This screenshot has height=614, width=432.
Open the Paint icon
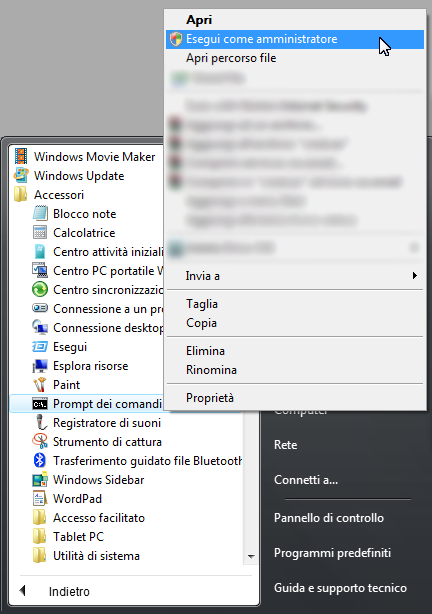40,385
